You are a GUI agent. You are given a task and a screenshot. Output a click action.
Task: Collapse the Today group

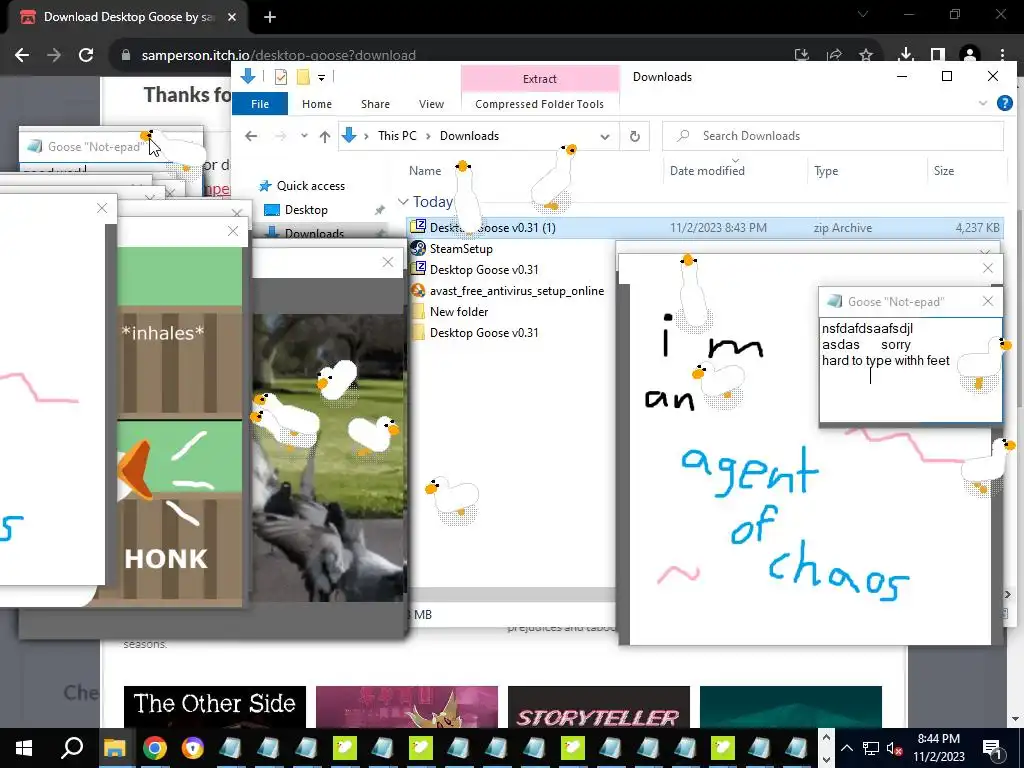coord(404,201)
